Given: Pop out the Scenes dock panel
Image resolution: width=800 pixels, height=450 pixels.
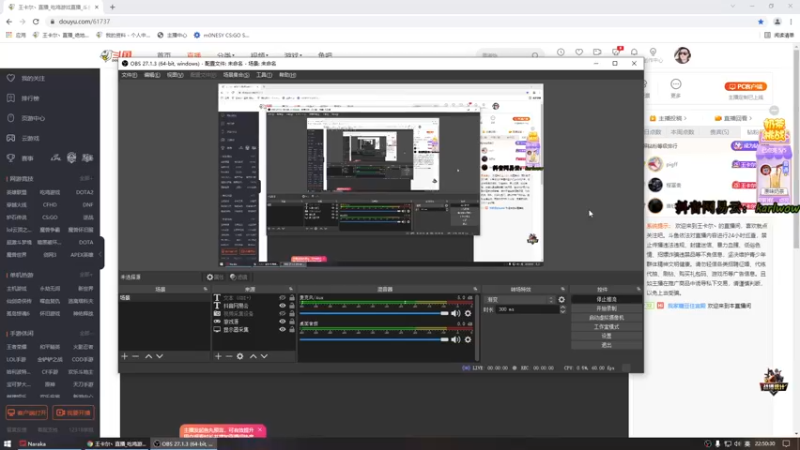Looking at the screenshot, I should (x=206, y=289).
